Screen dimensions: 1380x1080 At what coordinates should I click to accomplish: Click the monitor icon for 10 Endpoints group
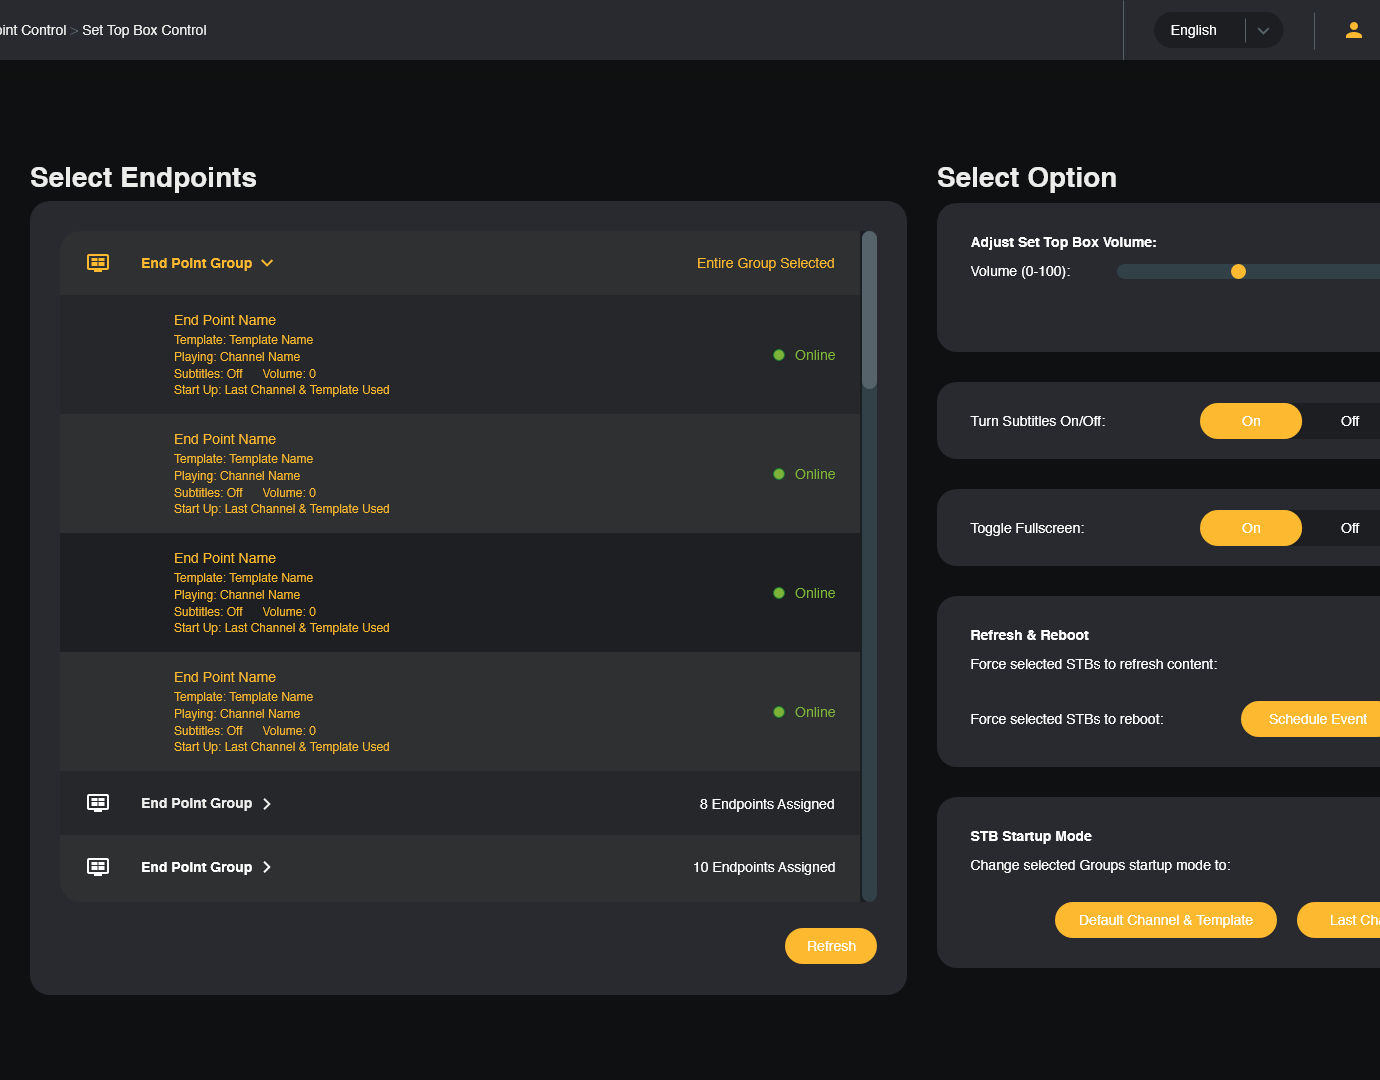click(x=98, y=867)
